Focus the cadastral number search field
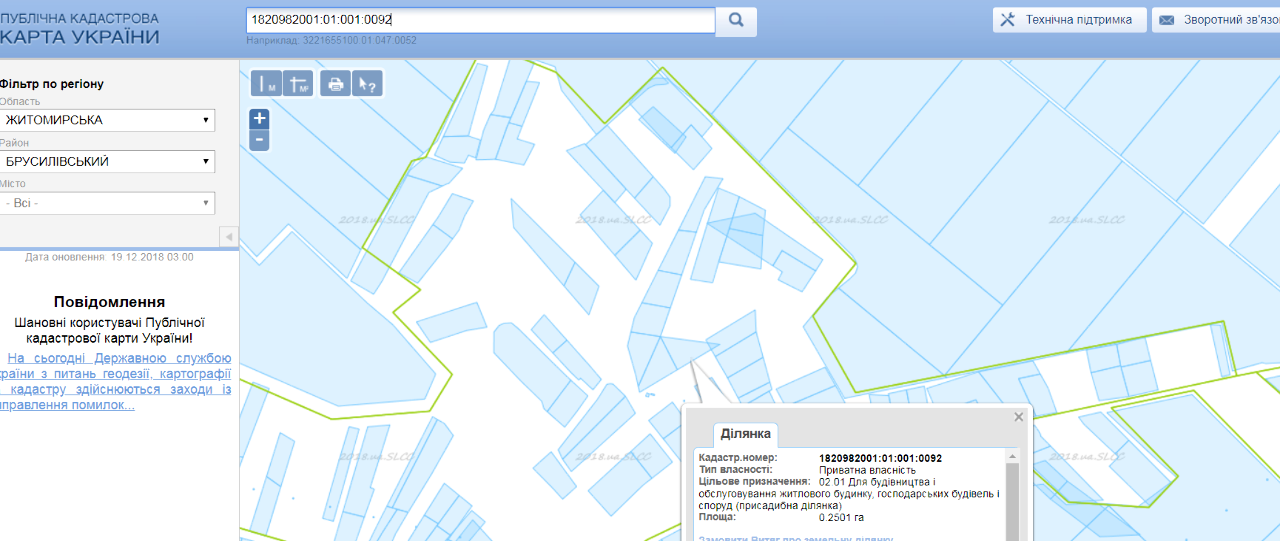 (480, 20)
